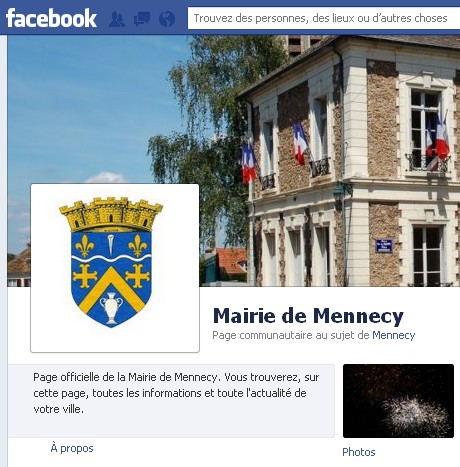Open the Mennecy link in subtitle
Screen dimensions: 460x467
pyautogui.click(x=394, y=335)
